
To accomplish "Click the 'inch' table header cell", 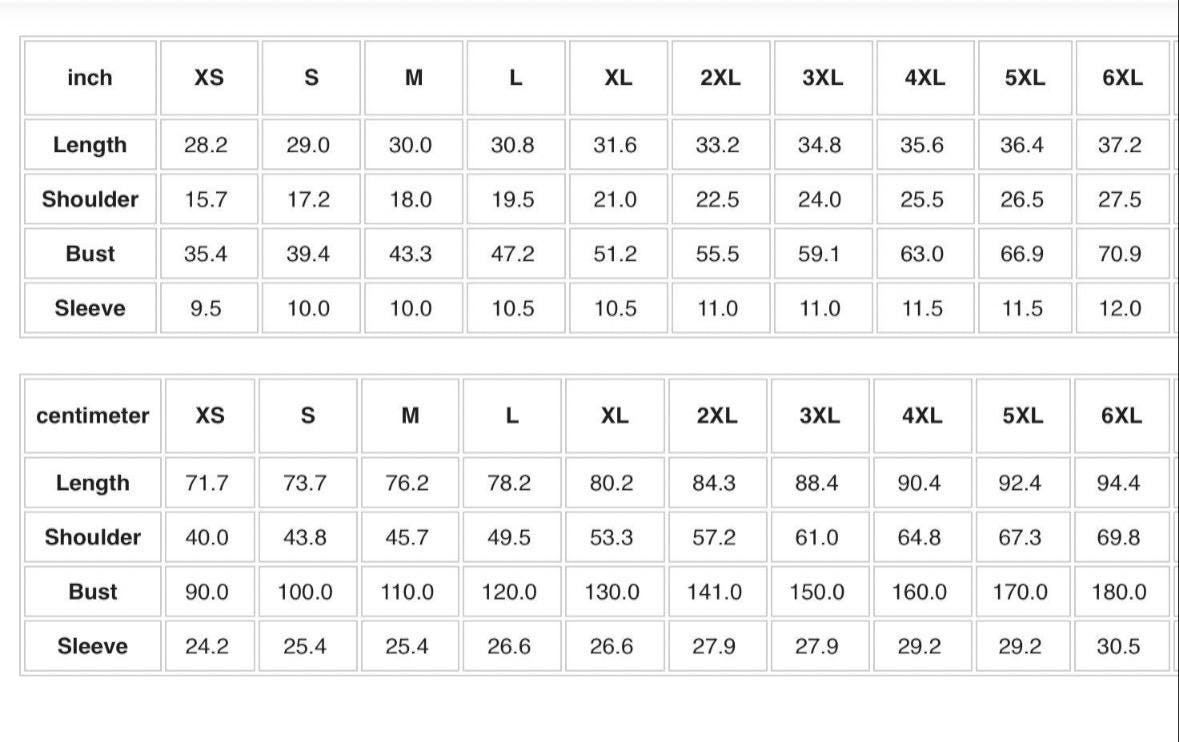I will [x=90, y=77].
